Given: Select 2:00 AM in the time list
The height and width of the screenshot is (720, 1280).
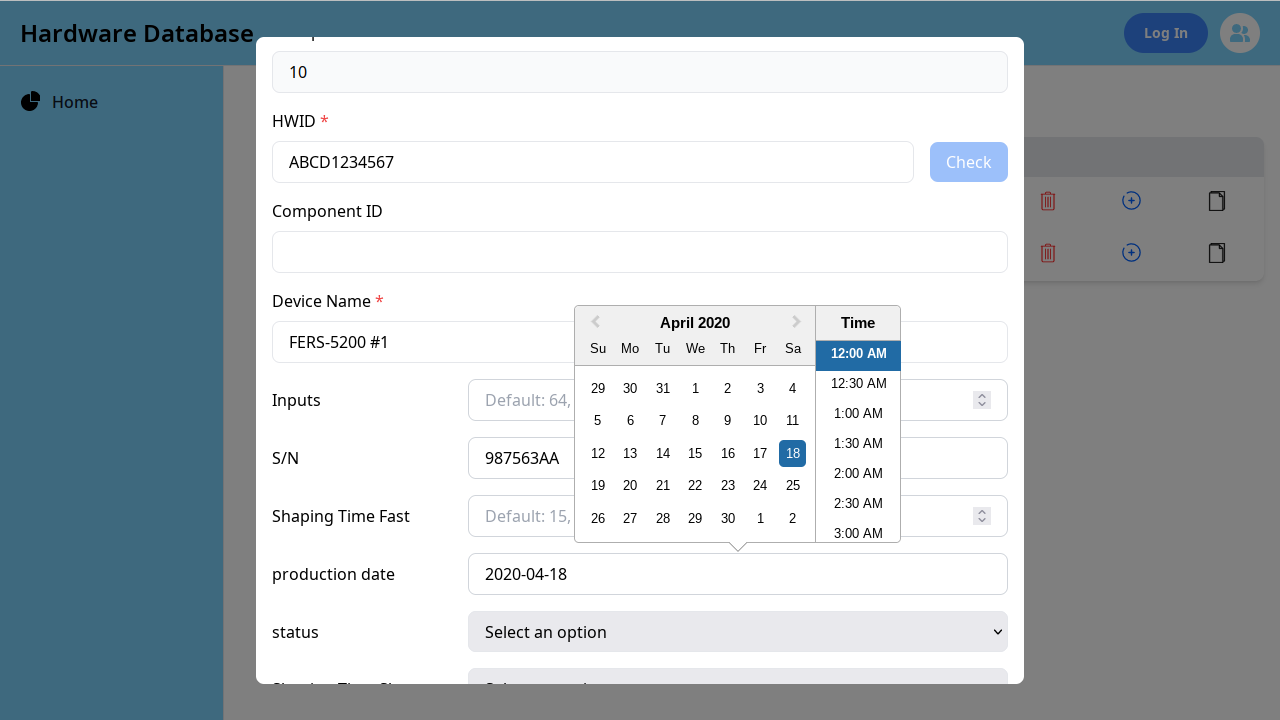Looking at the screenshot, I should 858,474.
